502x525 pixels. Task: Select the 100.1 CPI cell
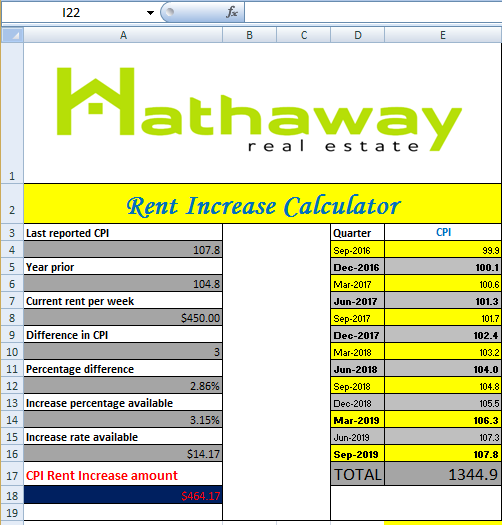click(x=443, y=267)
